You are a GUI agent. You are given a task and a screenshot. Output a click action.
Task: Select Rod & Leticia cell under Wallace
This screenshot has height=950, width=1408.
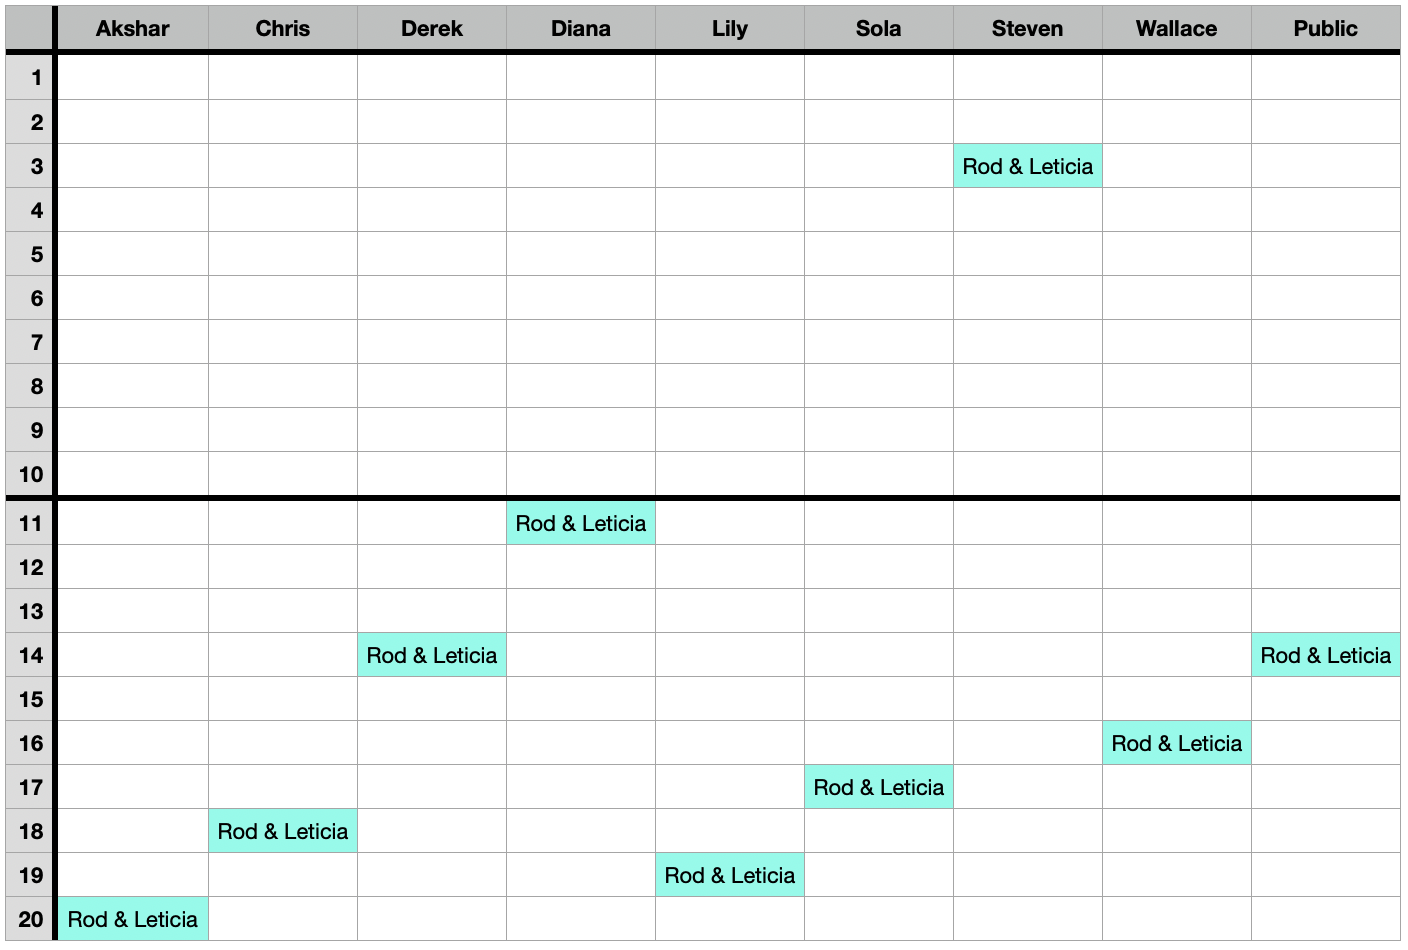[x=1177, y=743]
